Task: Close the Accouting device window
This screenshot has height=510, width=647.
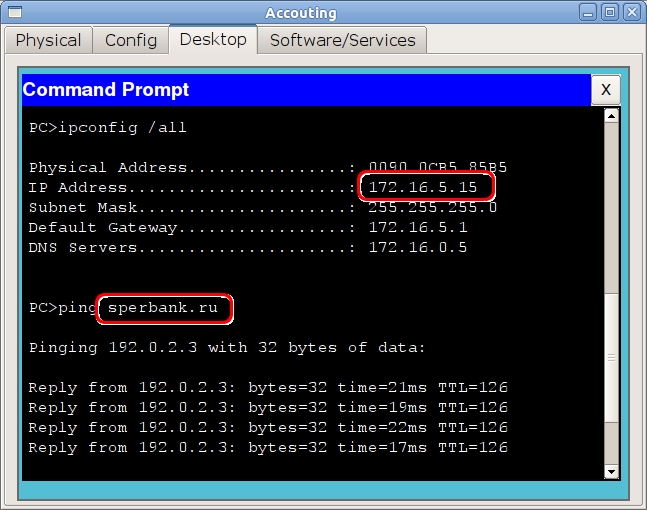Action: tap(634, 12)
